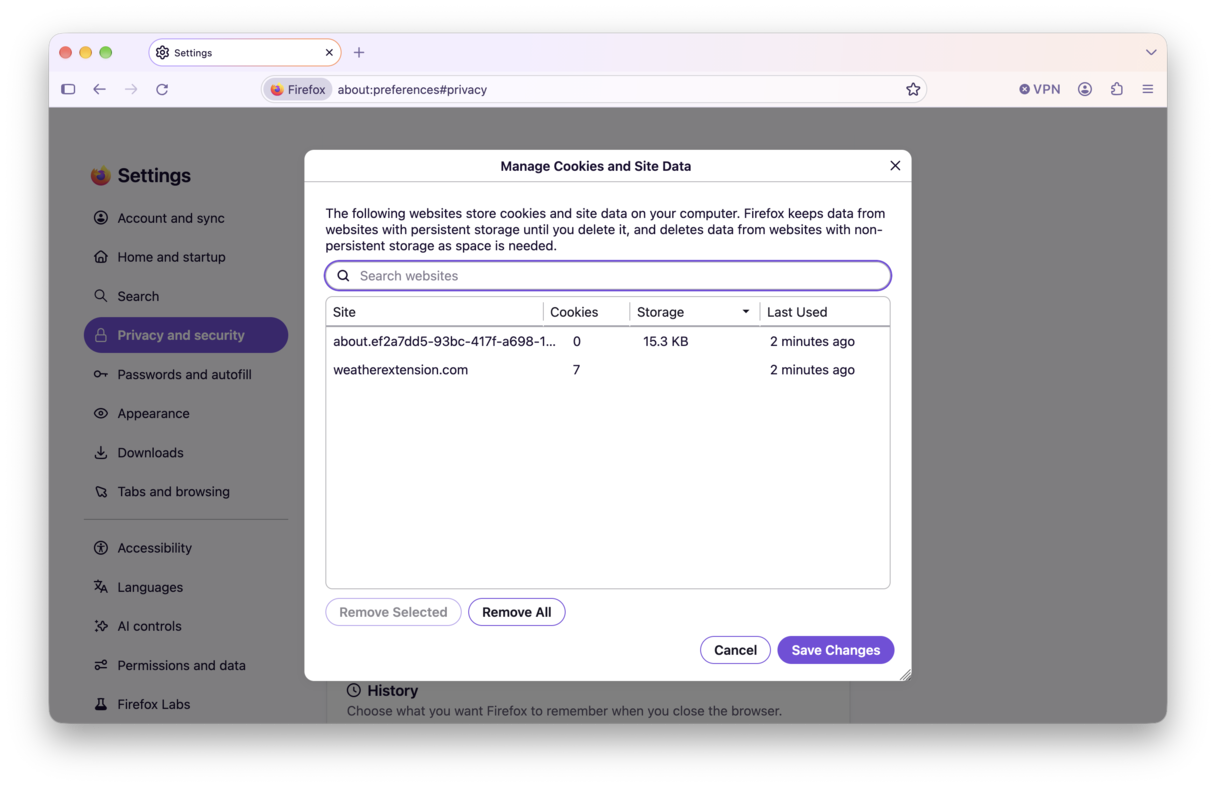
Task: Open a new tab with plus icon
Action: coord(359,52)
